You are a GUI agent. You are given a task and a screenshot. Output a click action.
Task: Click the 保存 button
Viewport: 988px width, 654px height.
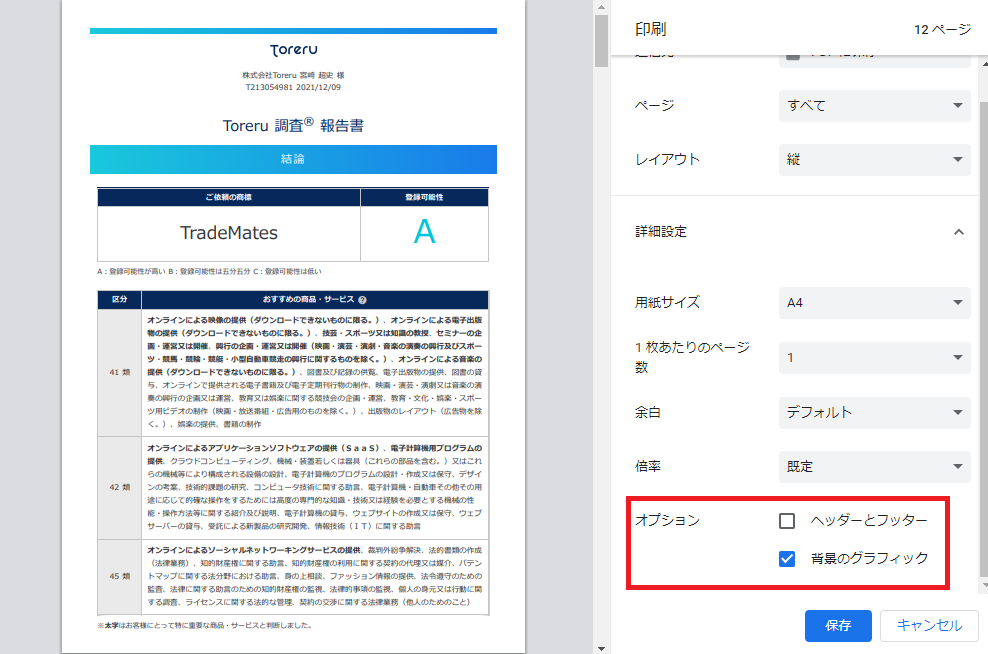[x=838, y=626]
